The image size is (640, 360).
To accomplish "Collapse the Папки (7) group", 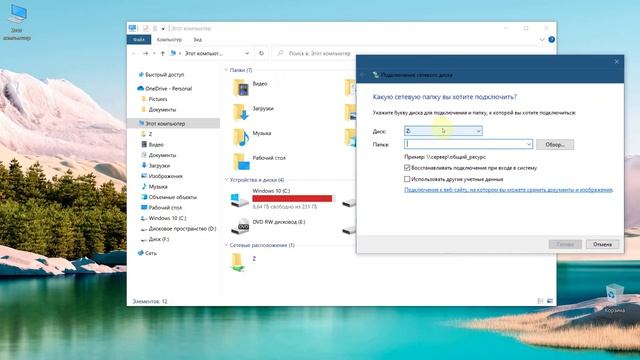I will [227, 70].
